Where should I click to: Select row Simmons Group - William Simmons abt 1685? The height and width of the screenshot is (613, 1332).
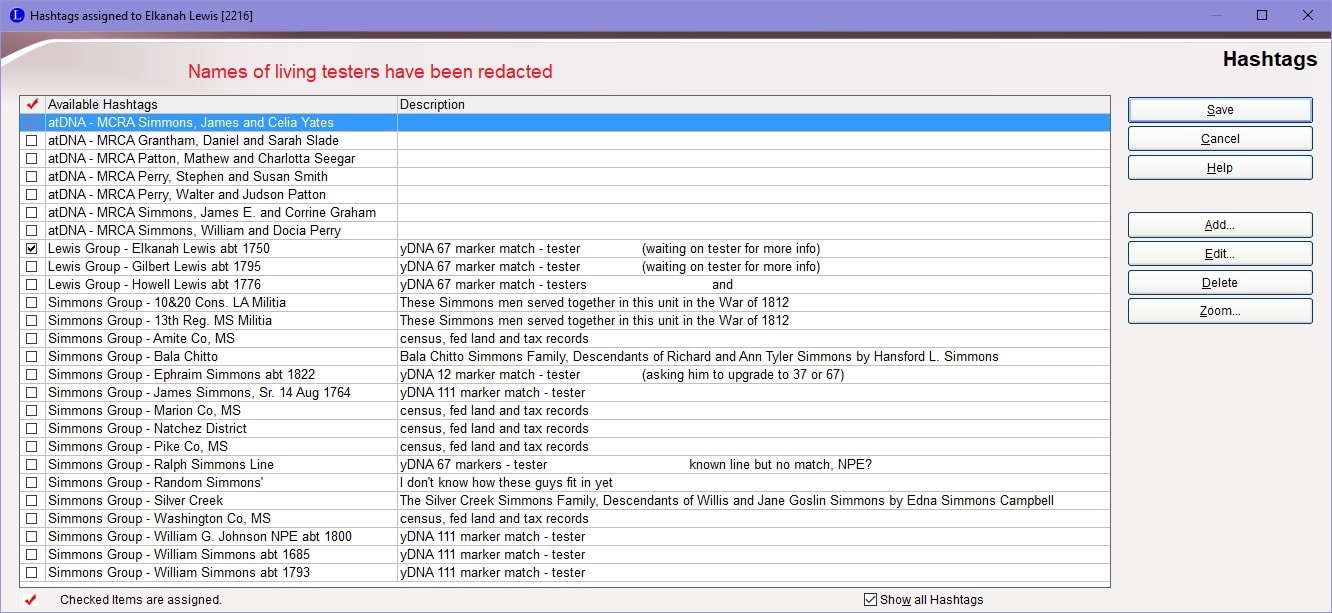pyautogui.click(x=565, y=555)
